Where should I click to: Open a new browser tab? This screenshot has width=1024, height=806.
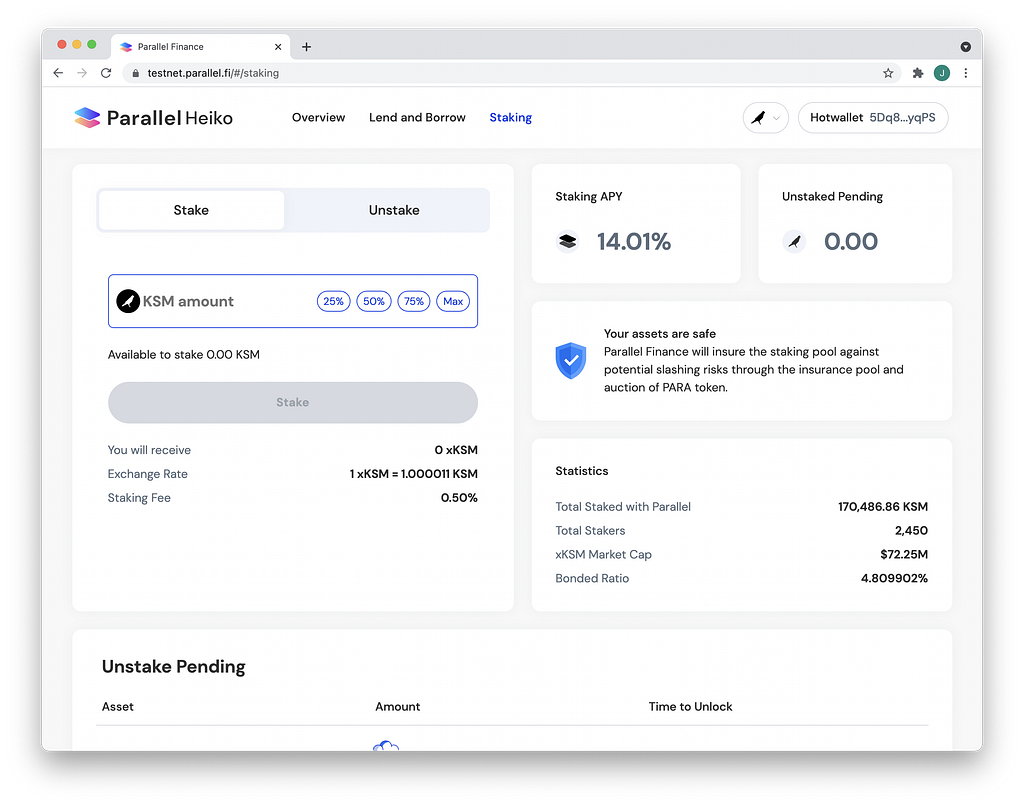click(x=306, y=46)
